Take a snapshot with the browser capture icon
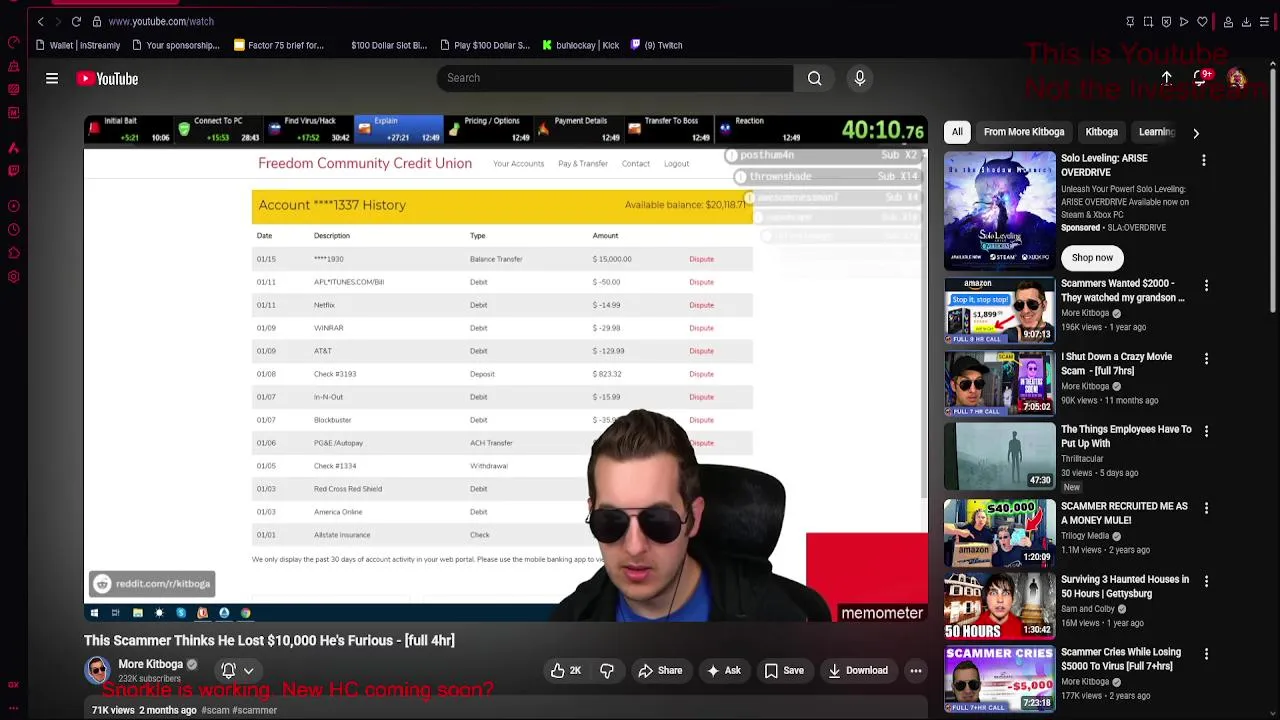This screenshot has width=1280, height=720. pos(1148,21)
